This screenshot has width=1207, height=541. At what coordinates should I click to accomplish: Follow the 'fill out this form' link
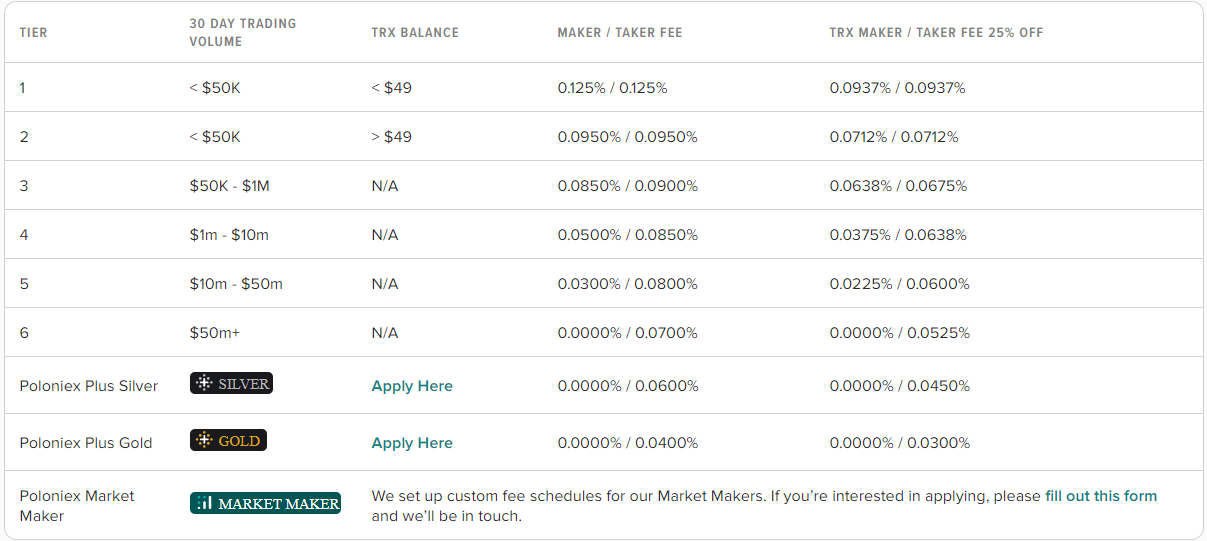[x=1101, y=496]
